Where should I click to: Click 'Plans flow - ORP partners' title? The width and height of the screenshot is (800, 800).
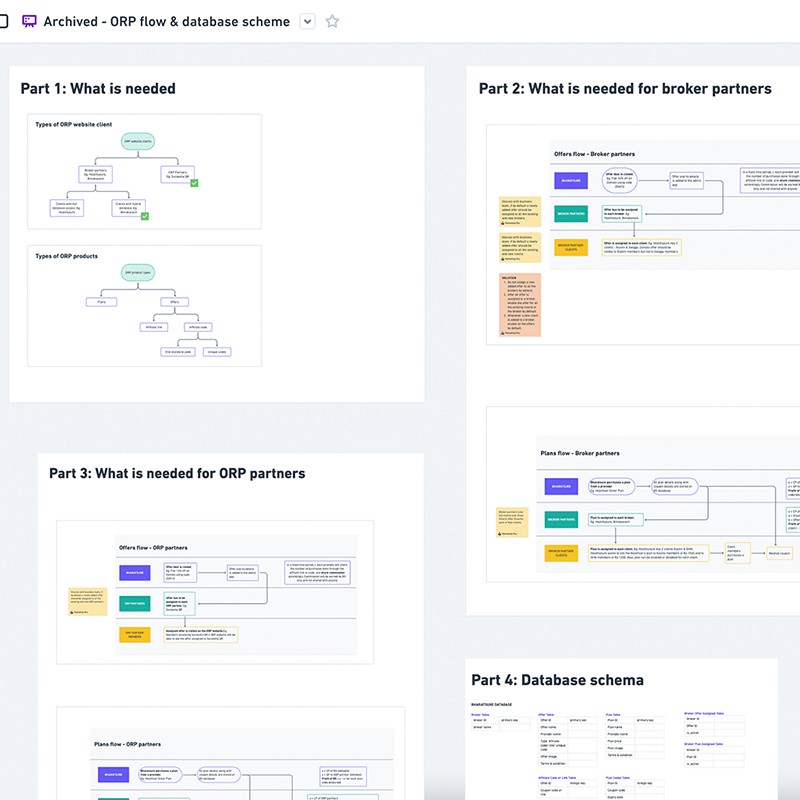tap(128, 744)
